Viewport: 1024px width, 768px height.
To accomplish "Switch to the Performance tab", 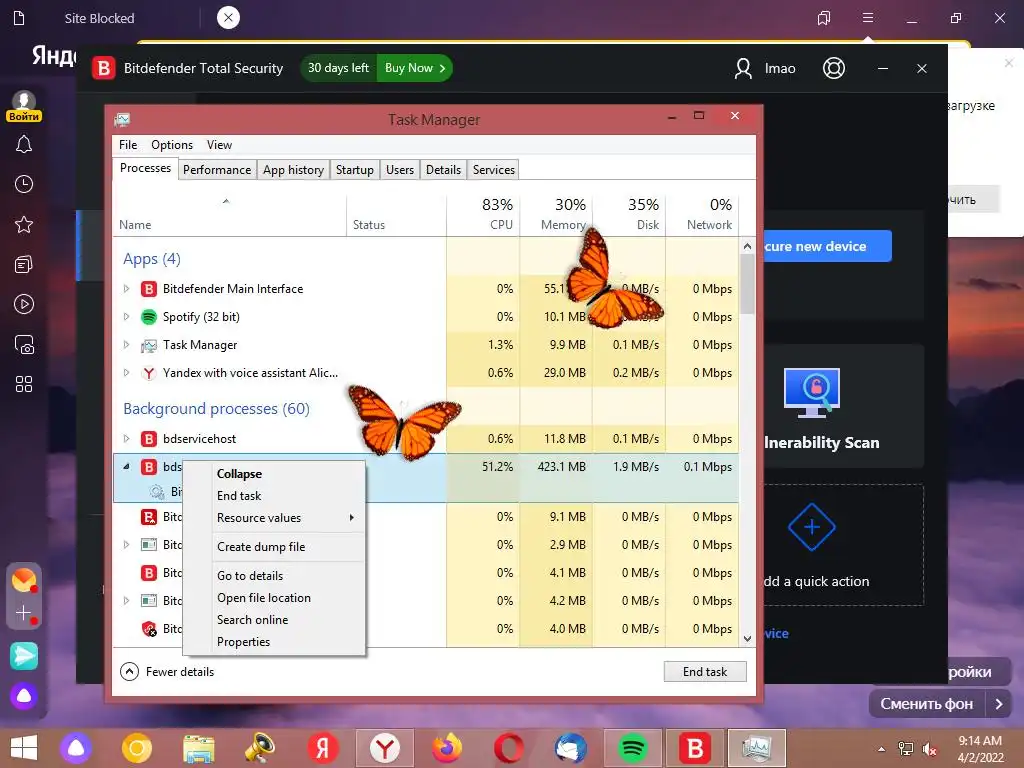I will pyautogui.click(x=217, y=170).
